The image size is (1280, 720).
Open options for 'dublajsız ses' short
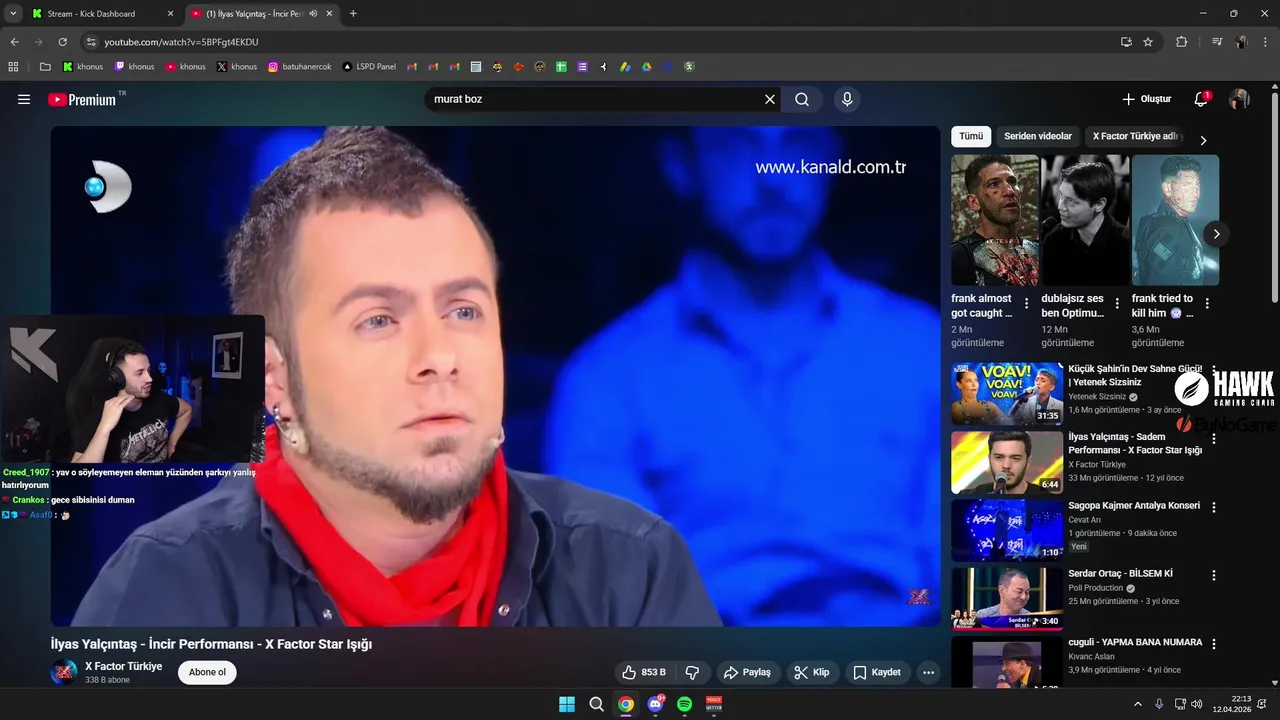click(x=1117, y=303)
